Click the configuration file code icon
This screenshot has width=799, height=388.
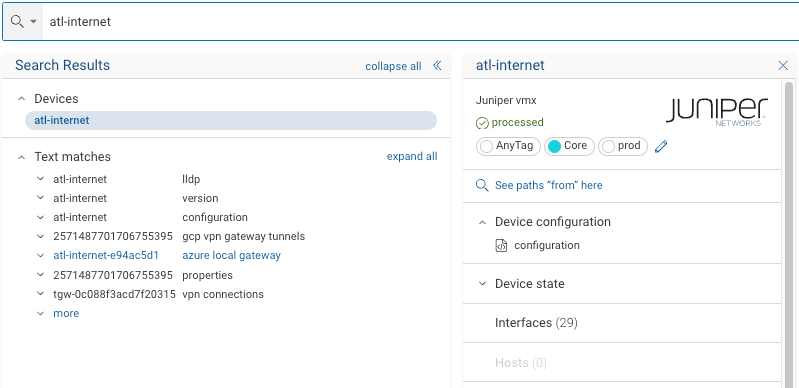pos(501,246)
